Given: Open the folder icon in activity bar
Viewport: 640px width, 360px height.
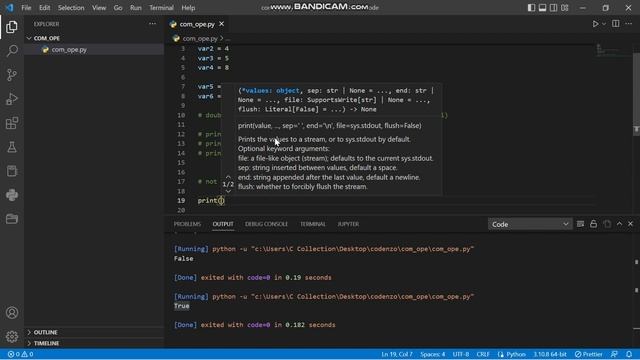Looking at the screenshot, I should [12, 219].
